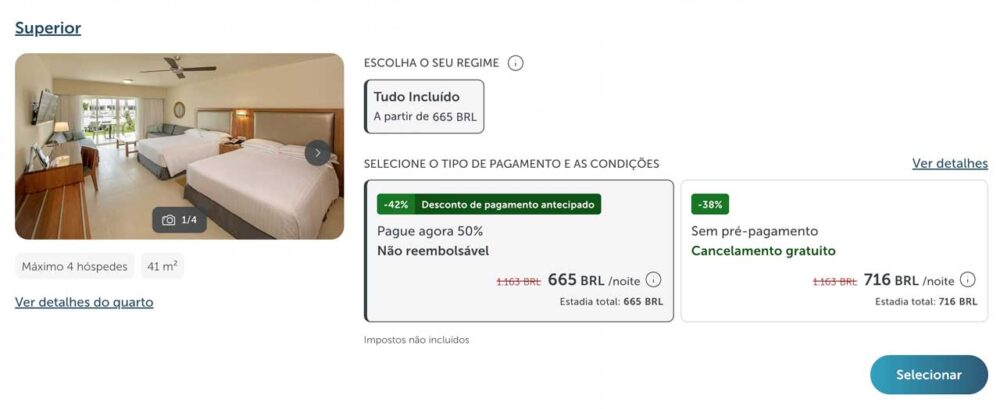Click the -42% discount badge
1000x409 pixels.
pyautogui.click(x=396, y=204)
